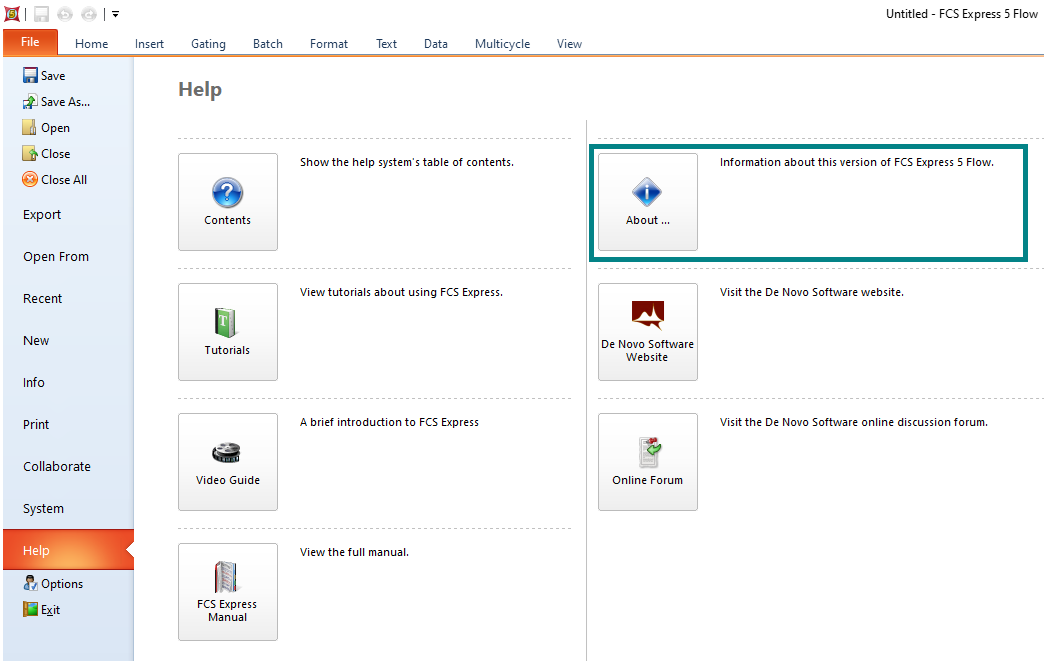Launch the Video Guide film reel icon
Viewport: 1047px width, 663px height.
pyautogui.click(x=228, y=461)
